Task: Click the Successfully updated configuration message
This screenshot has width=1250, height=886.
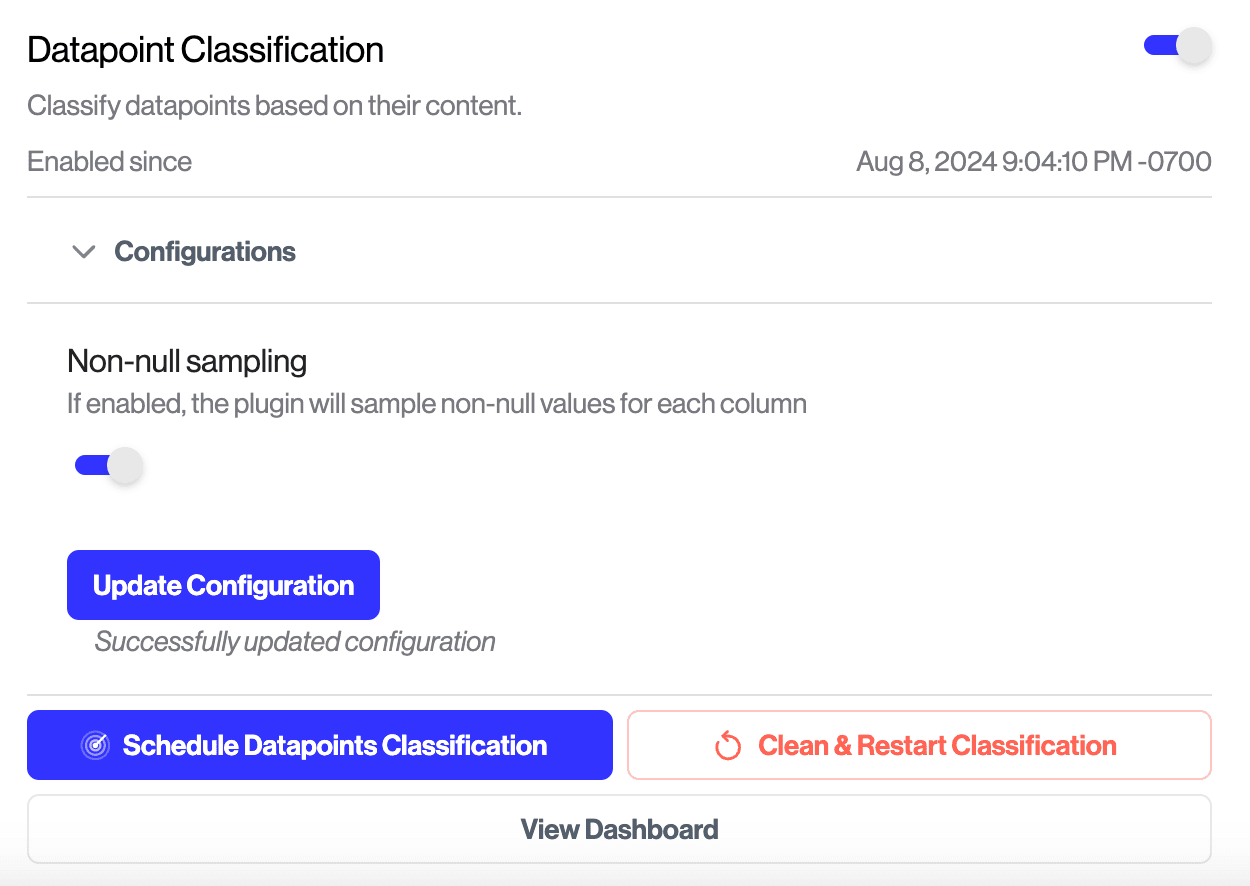Action: click(295, 642)
